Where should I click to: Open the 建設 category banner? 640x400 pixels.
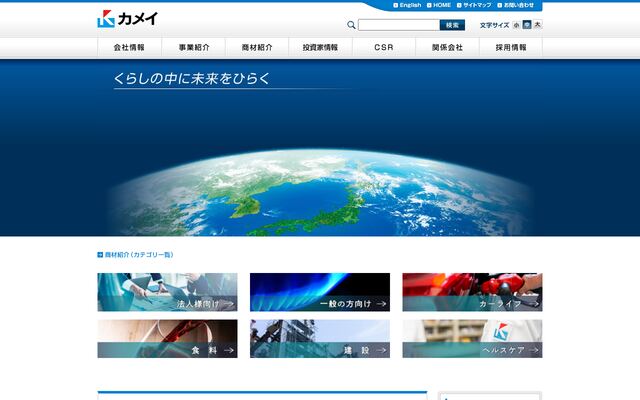320,339
